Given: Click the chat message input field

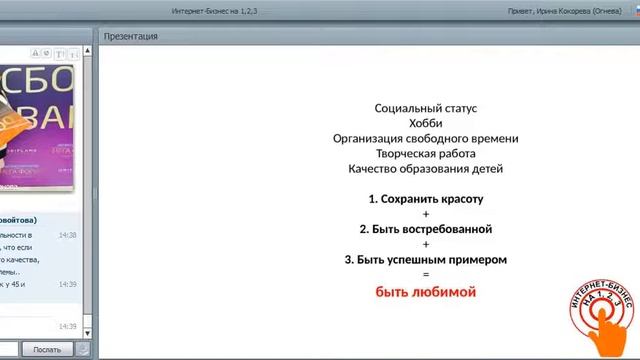Looking at the screenshot, I should coord(8,350).
